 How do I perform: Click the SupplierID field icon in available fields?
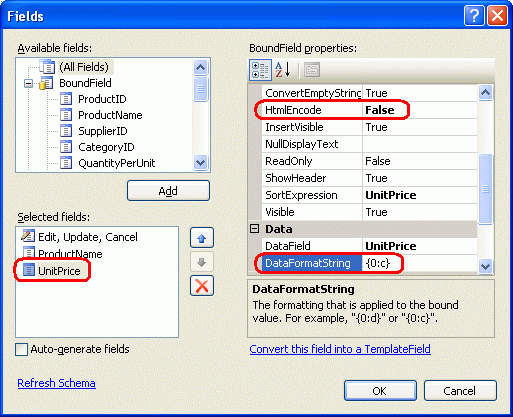pyautogui.click(x=66, y=131)
